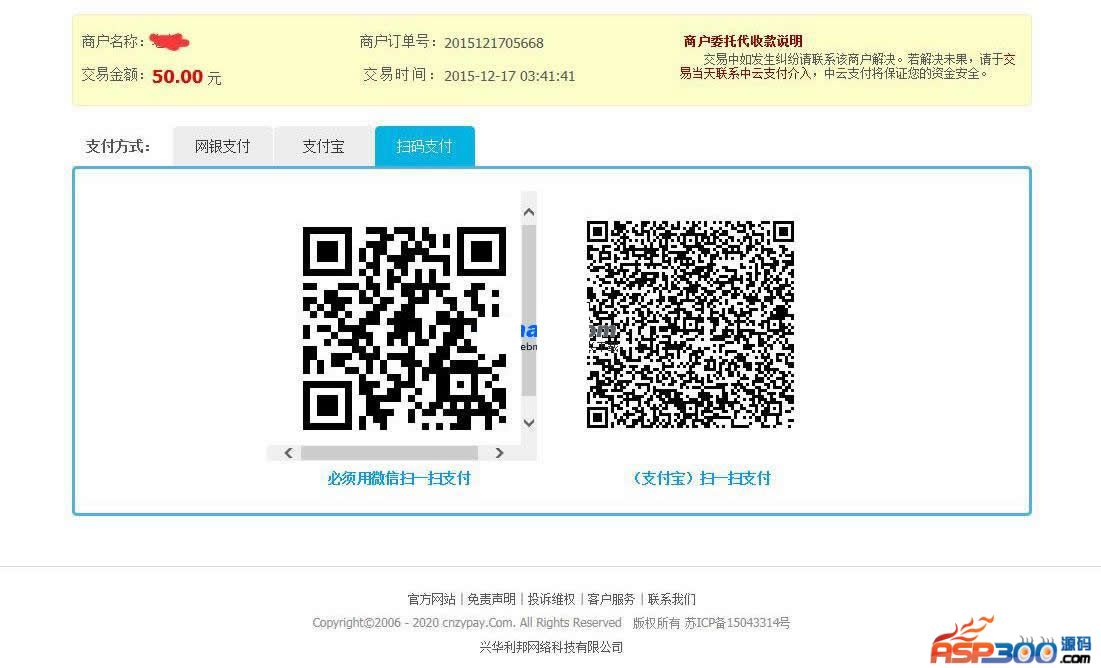Click the WeChat QR code image

pos(404,328)
